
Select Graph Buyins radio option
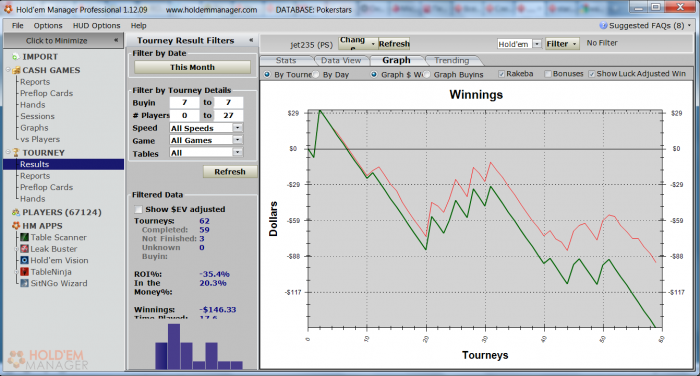point(426,74)
